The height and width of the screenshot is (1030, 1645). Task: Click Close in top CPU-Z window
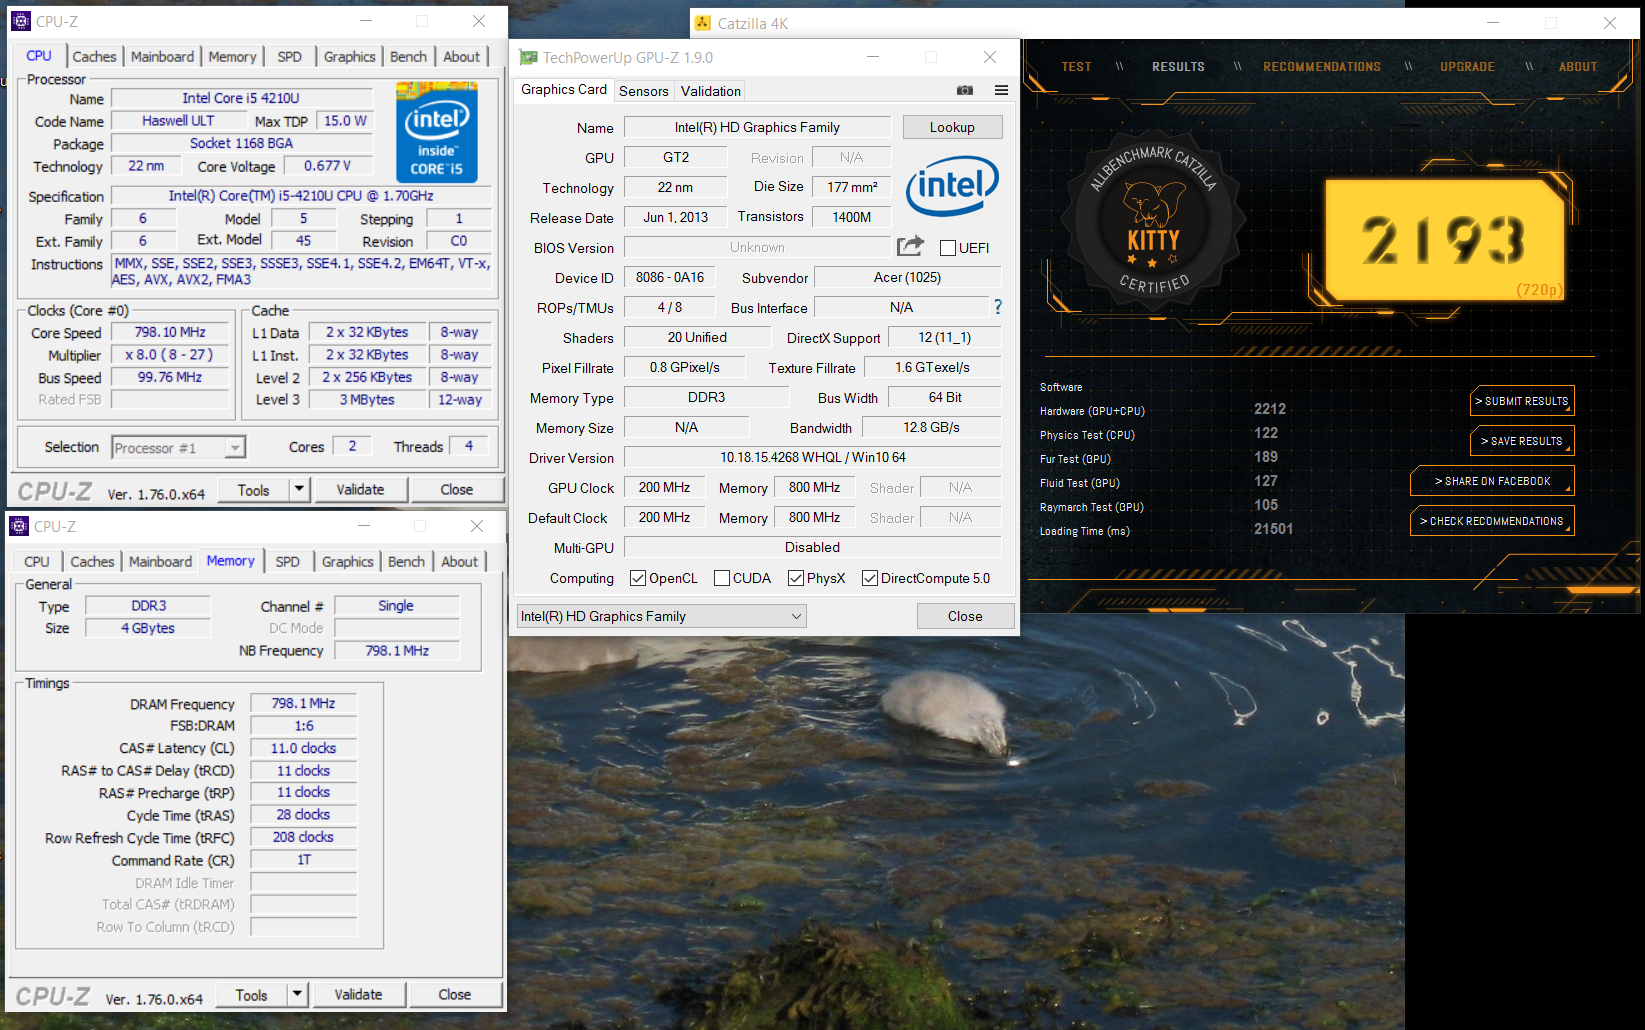point(456,489)
